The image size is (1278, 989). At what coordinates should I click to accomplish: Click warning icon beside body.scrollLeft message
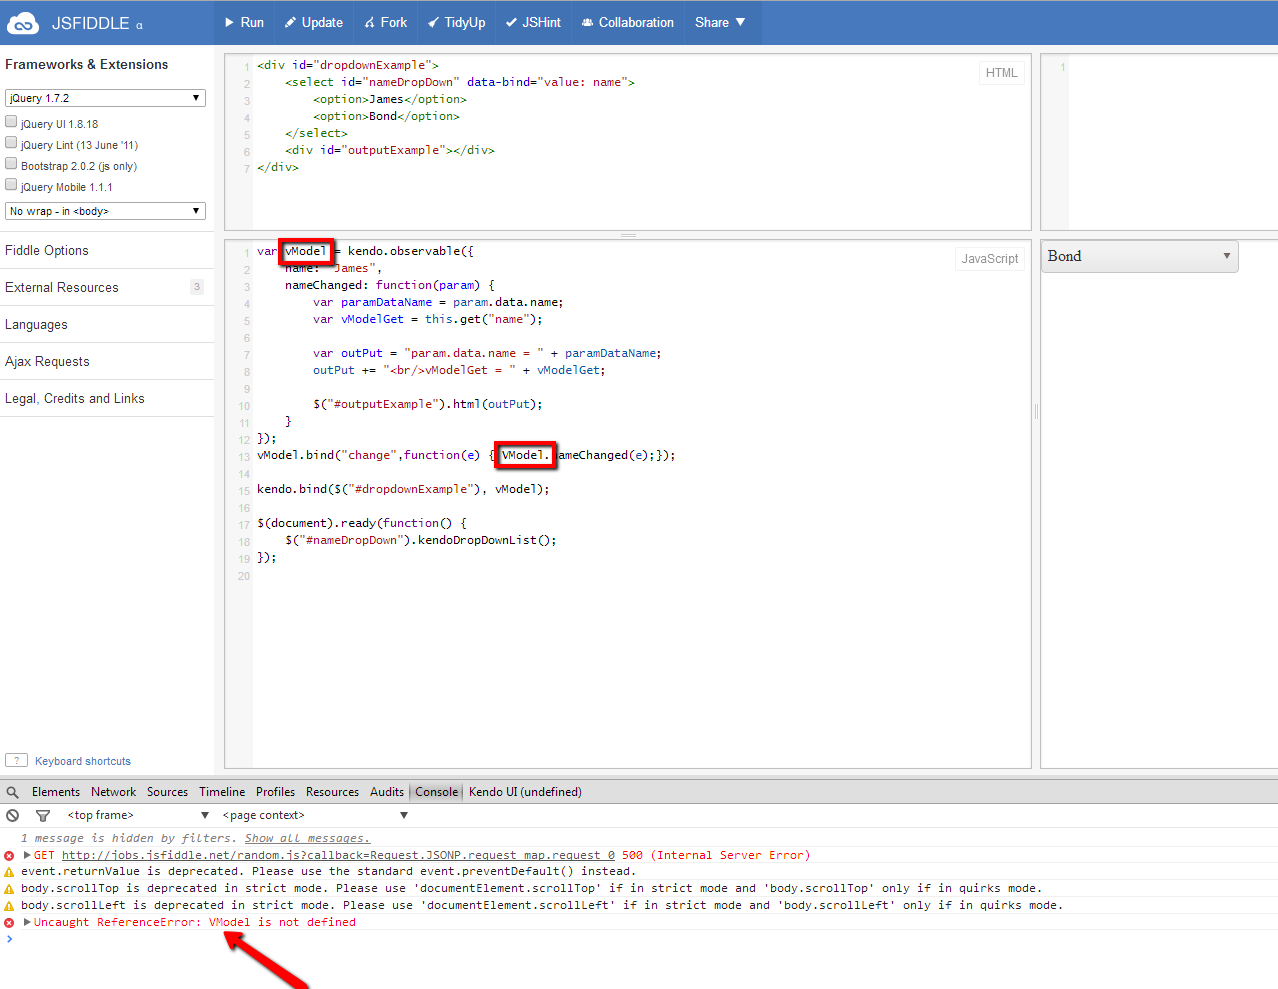point(9,906)
